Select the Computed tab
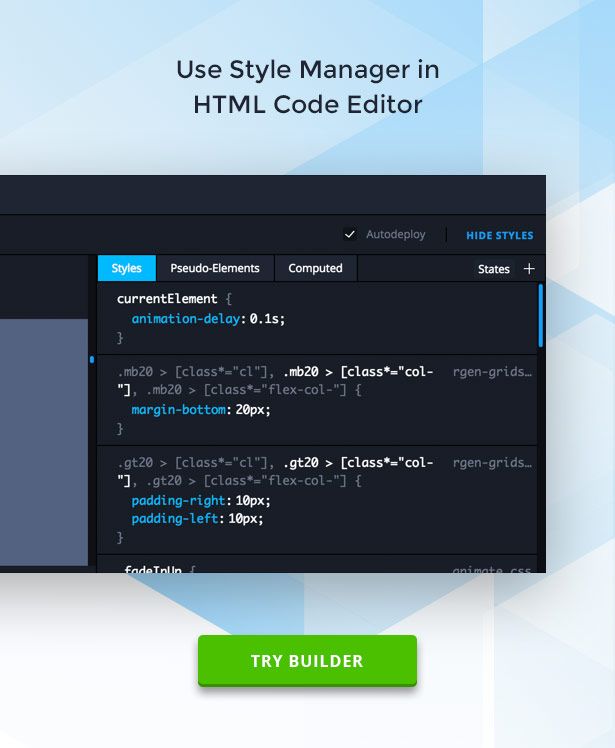Screen dimensions: 615x748 (315, 268)
